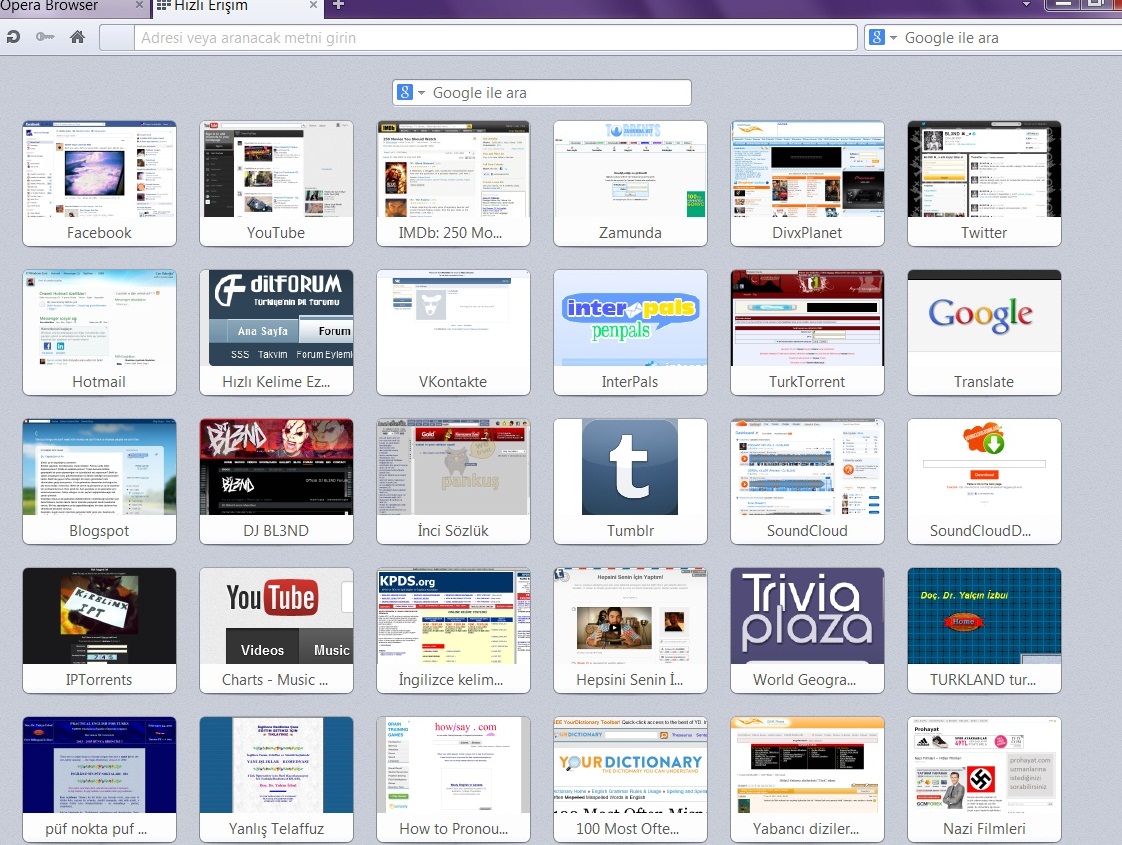
Task: Click the key password manager icon
Action: click(45, 38)
